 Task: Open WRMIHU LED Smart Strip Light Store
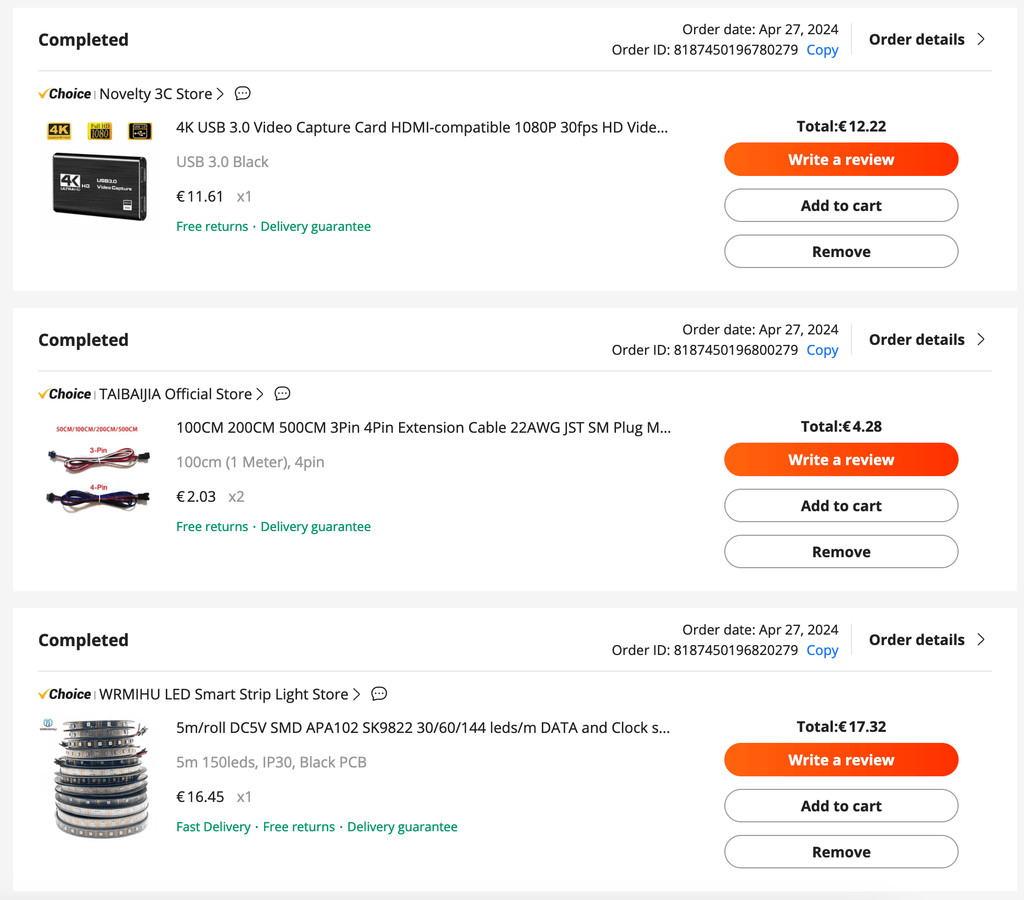click(223, 694)
